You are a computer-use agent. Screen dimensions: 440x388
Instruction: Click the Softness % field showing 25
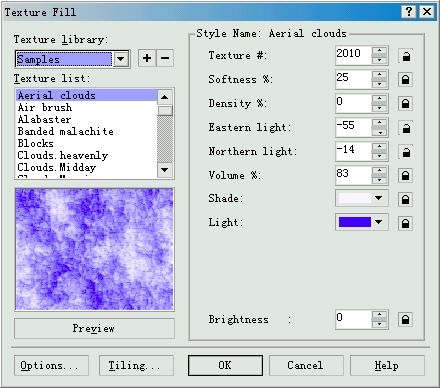click(353, 79)
